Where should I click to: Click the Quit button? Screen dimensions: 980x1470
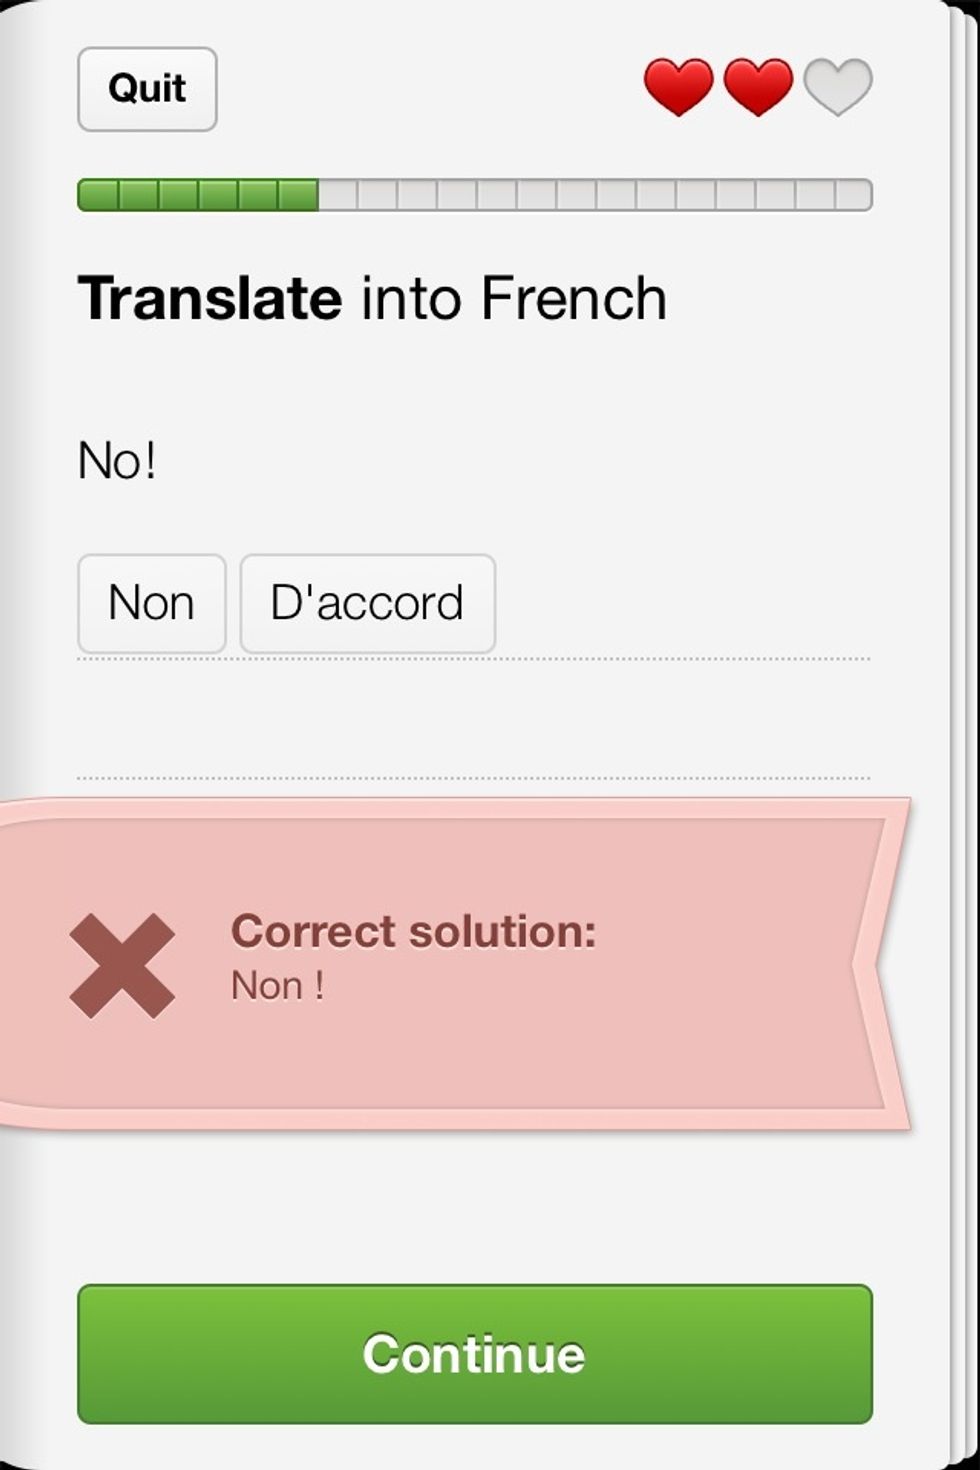[x=147, y=89]
